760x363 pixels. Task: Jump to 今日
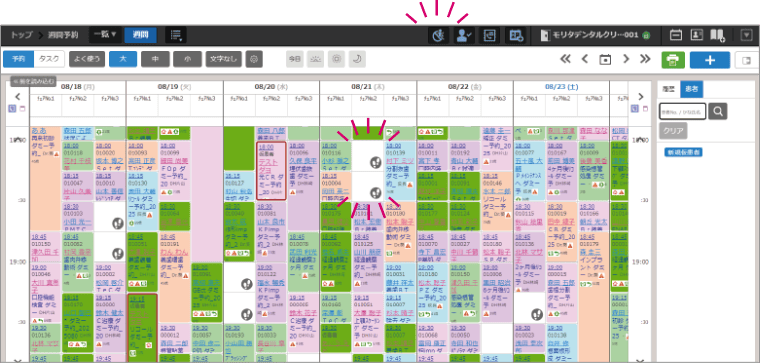coord(295,59)
